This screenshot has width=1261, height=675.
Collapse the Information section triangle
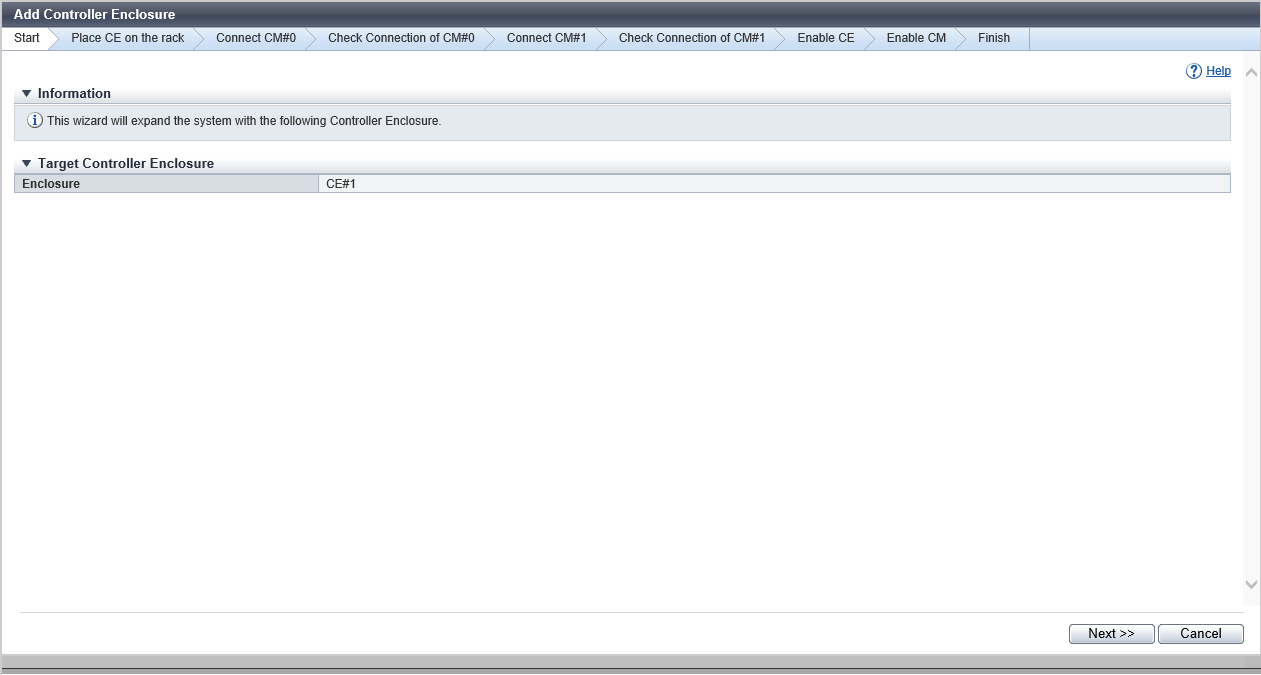27,94
